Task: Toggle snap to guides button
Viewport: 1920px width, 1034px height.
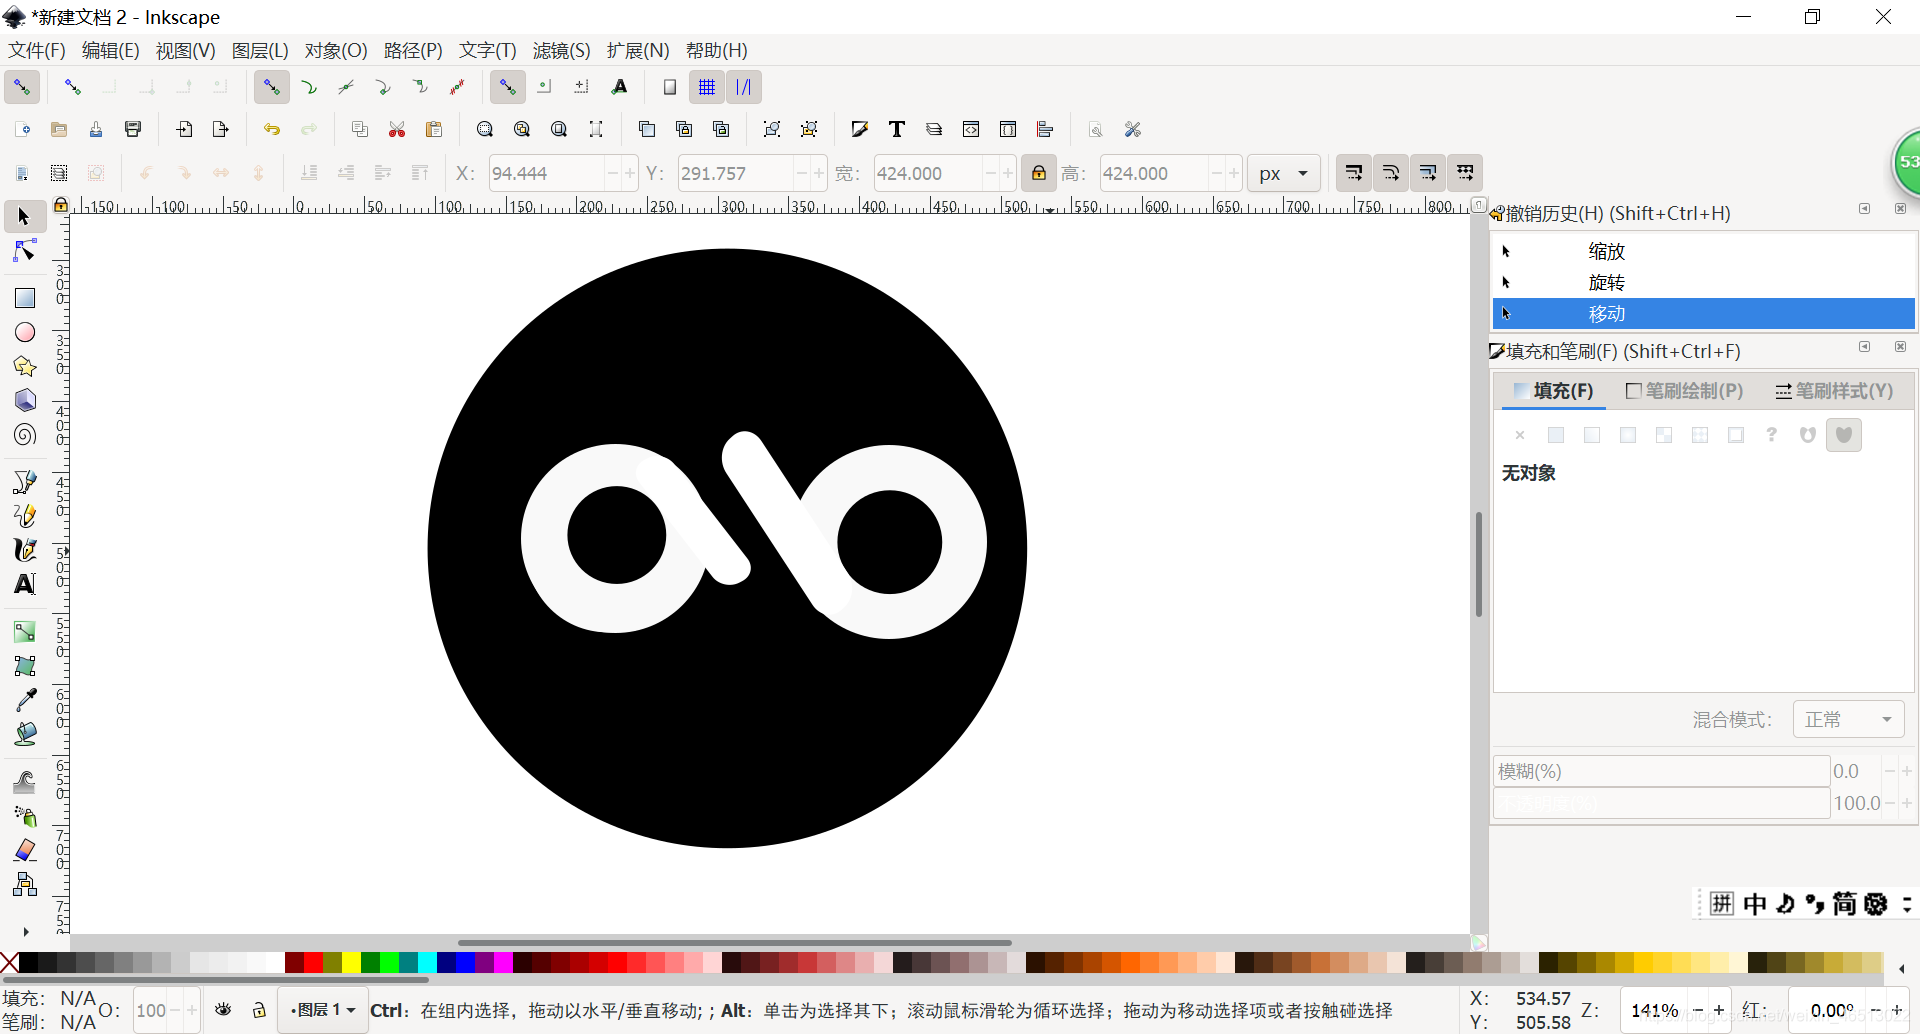Action: click(x=744, y=87)
